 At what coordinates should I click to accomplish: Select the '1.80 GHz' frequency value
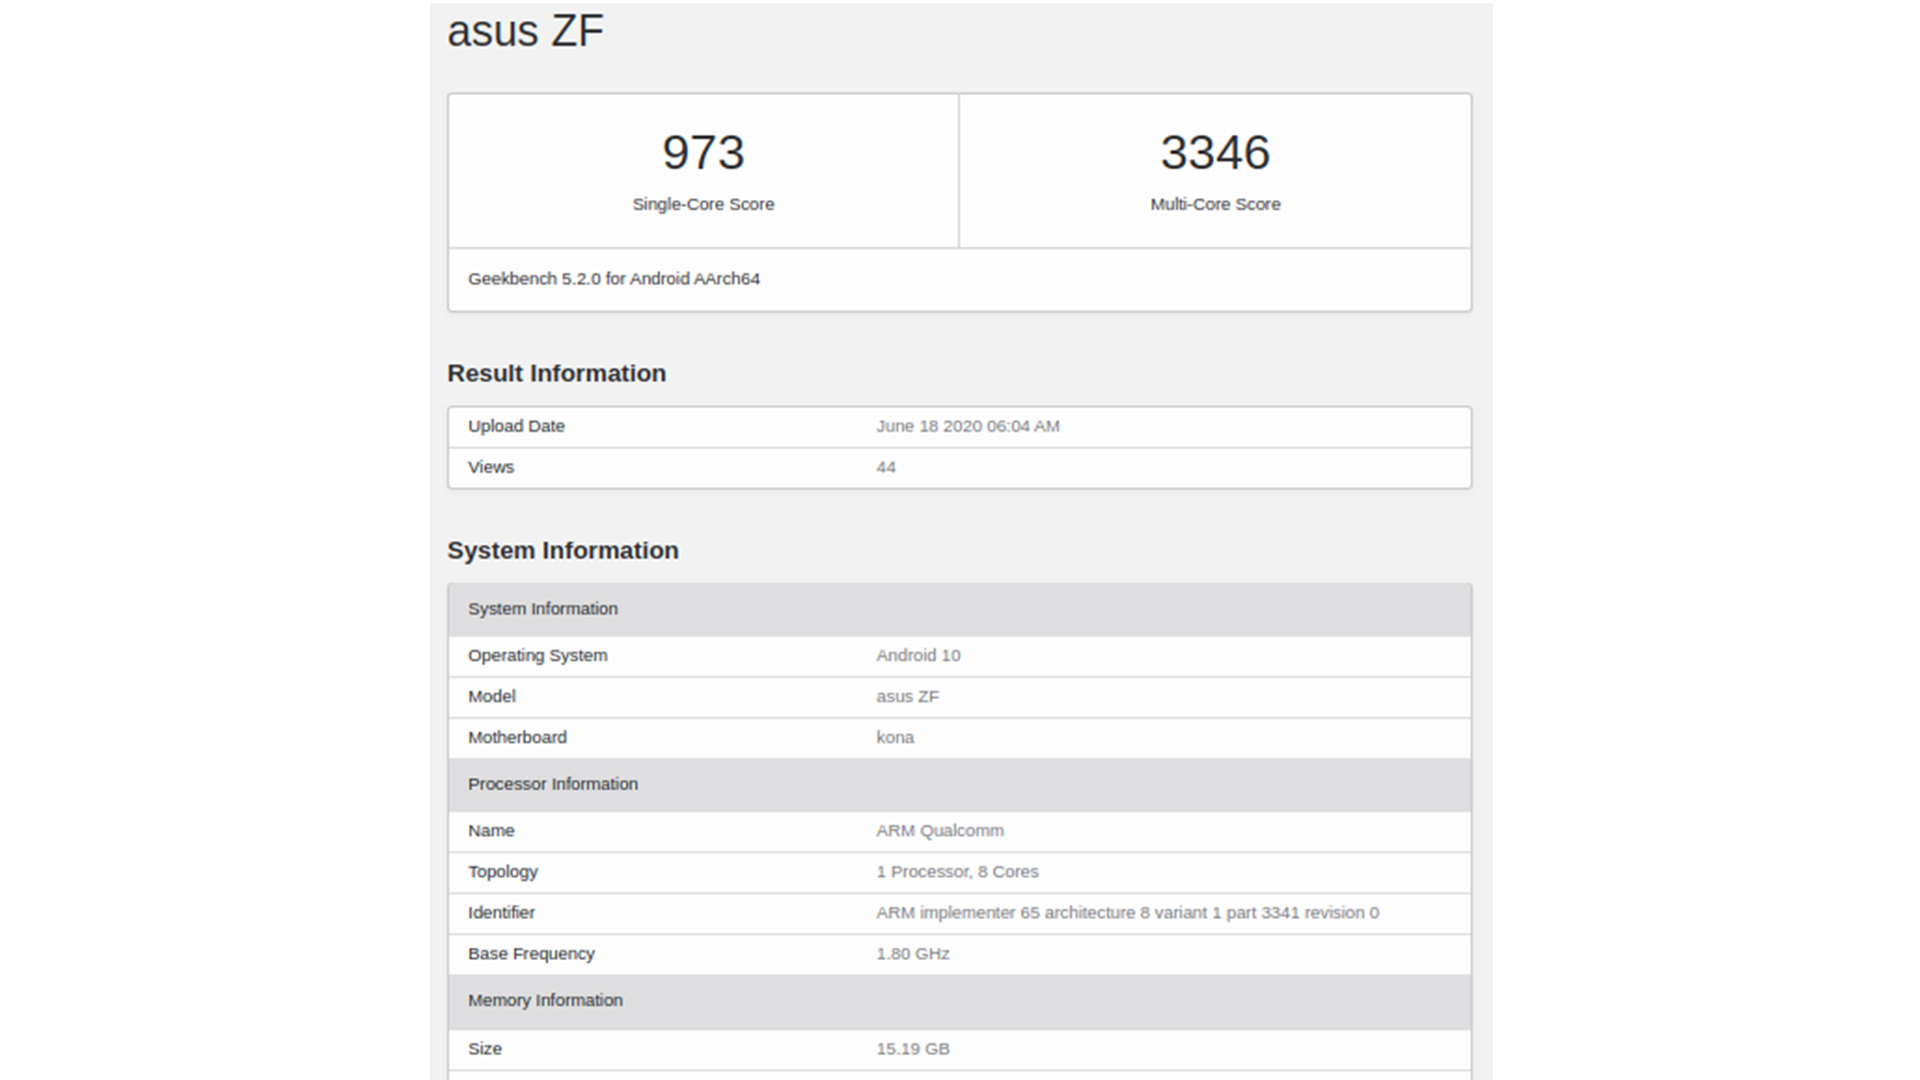tap(913, 953)
